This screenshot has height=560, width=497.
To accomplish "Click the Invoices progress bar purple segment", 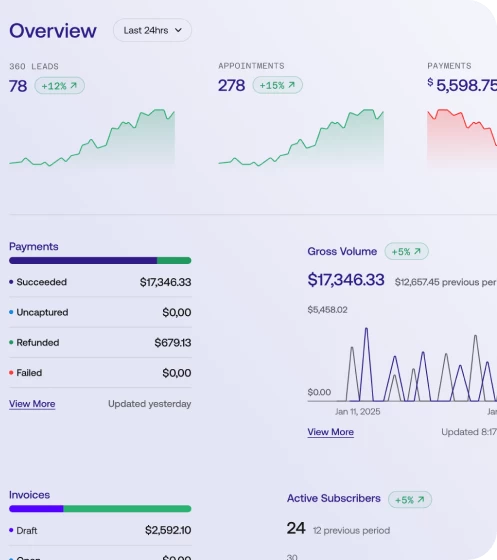I will pyautogui.click(x=36, y=509).
